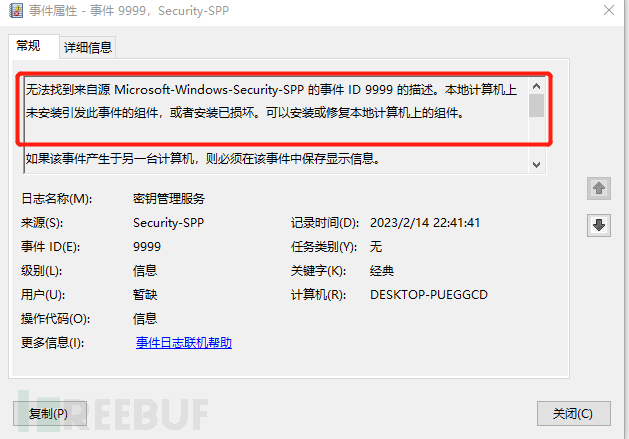629x439 pixels.
Task: Click the computer name DESKTOP-PUEGGCD value
Action: (x=428, y=295)
